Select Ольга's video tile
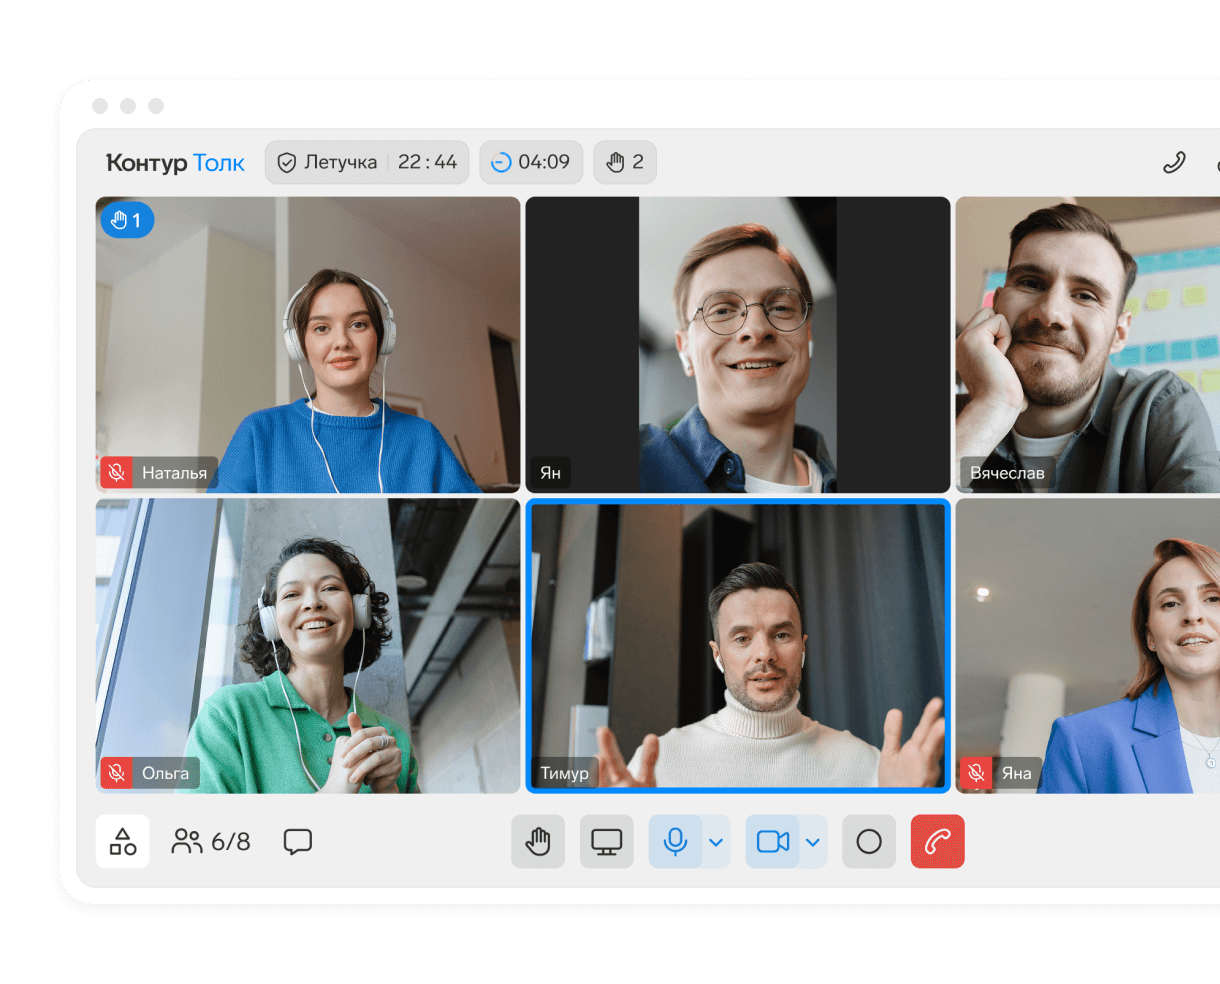 tap(308, 646)
